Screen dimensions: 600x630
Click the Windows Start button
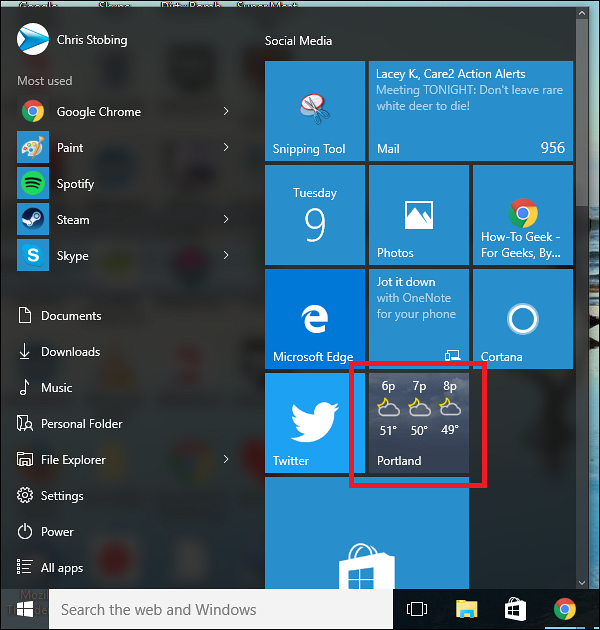(24, 608)
